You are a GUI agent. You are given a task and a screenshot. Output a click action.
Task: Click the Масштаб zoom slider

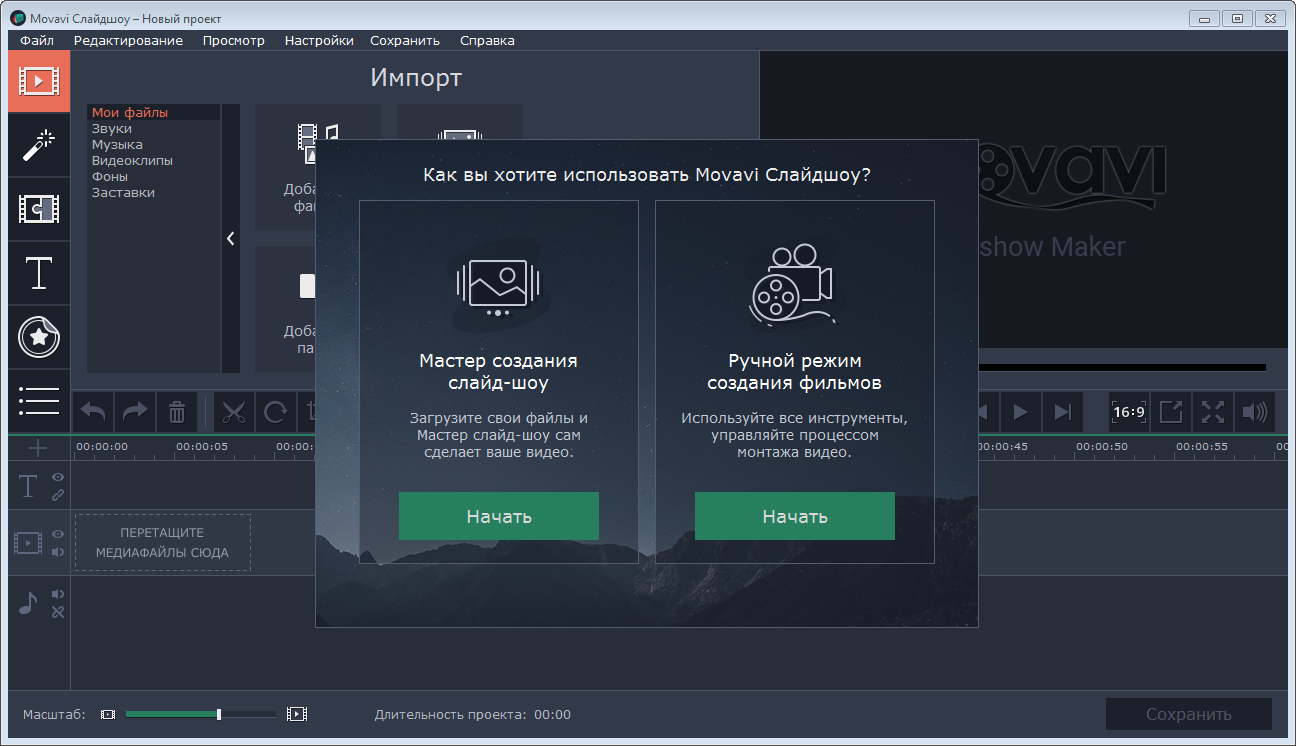[x=200, y=714]
